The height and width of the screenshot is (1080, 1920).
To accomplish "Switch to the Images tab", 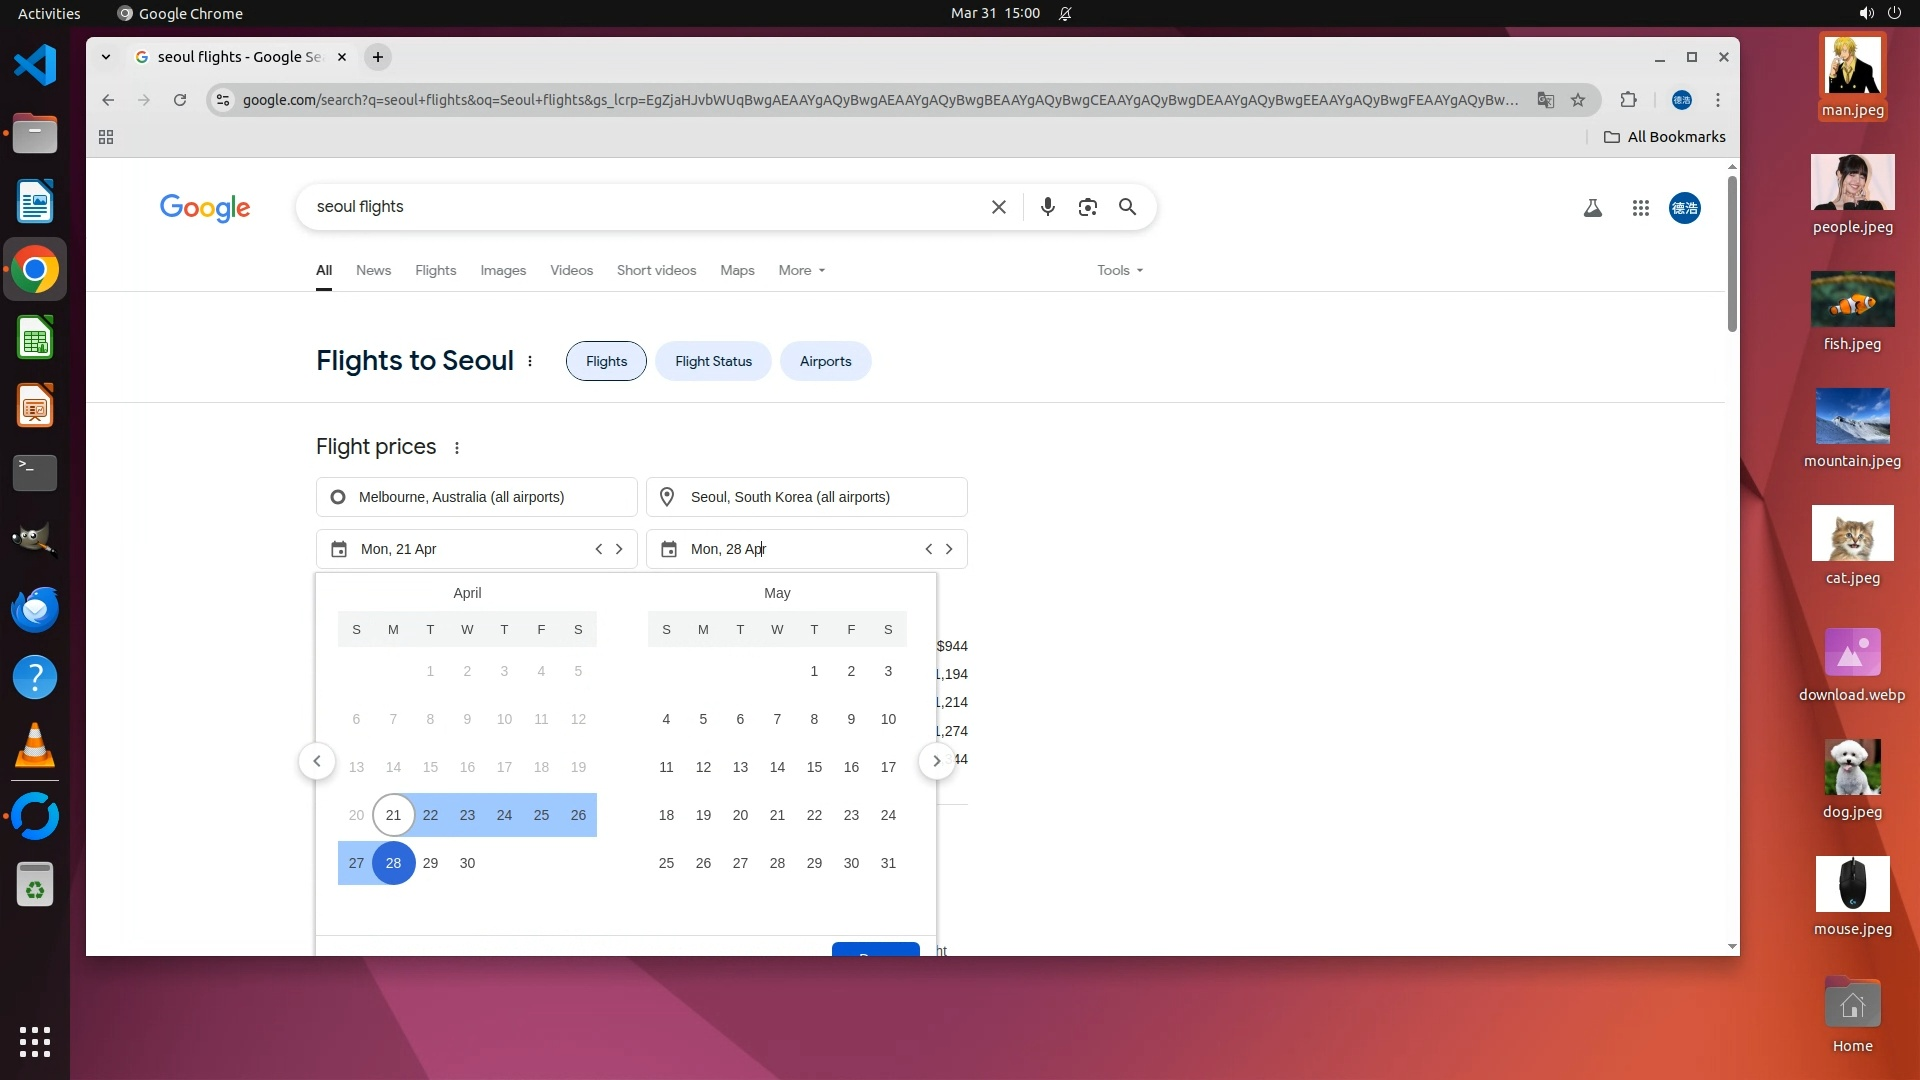I will (502, 270).
